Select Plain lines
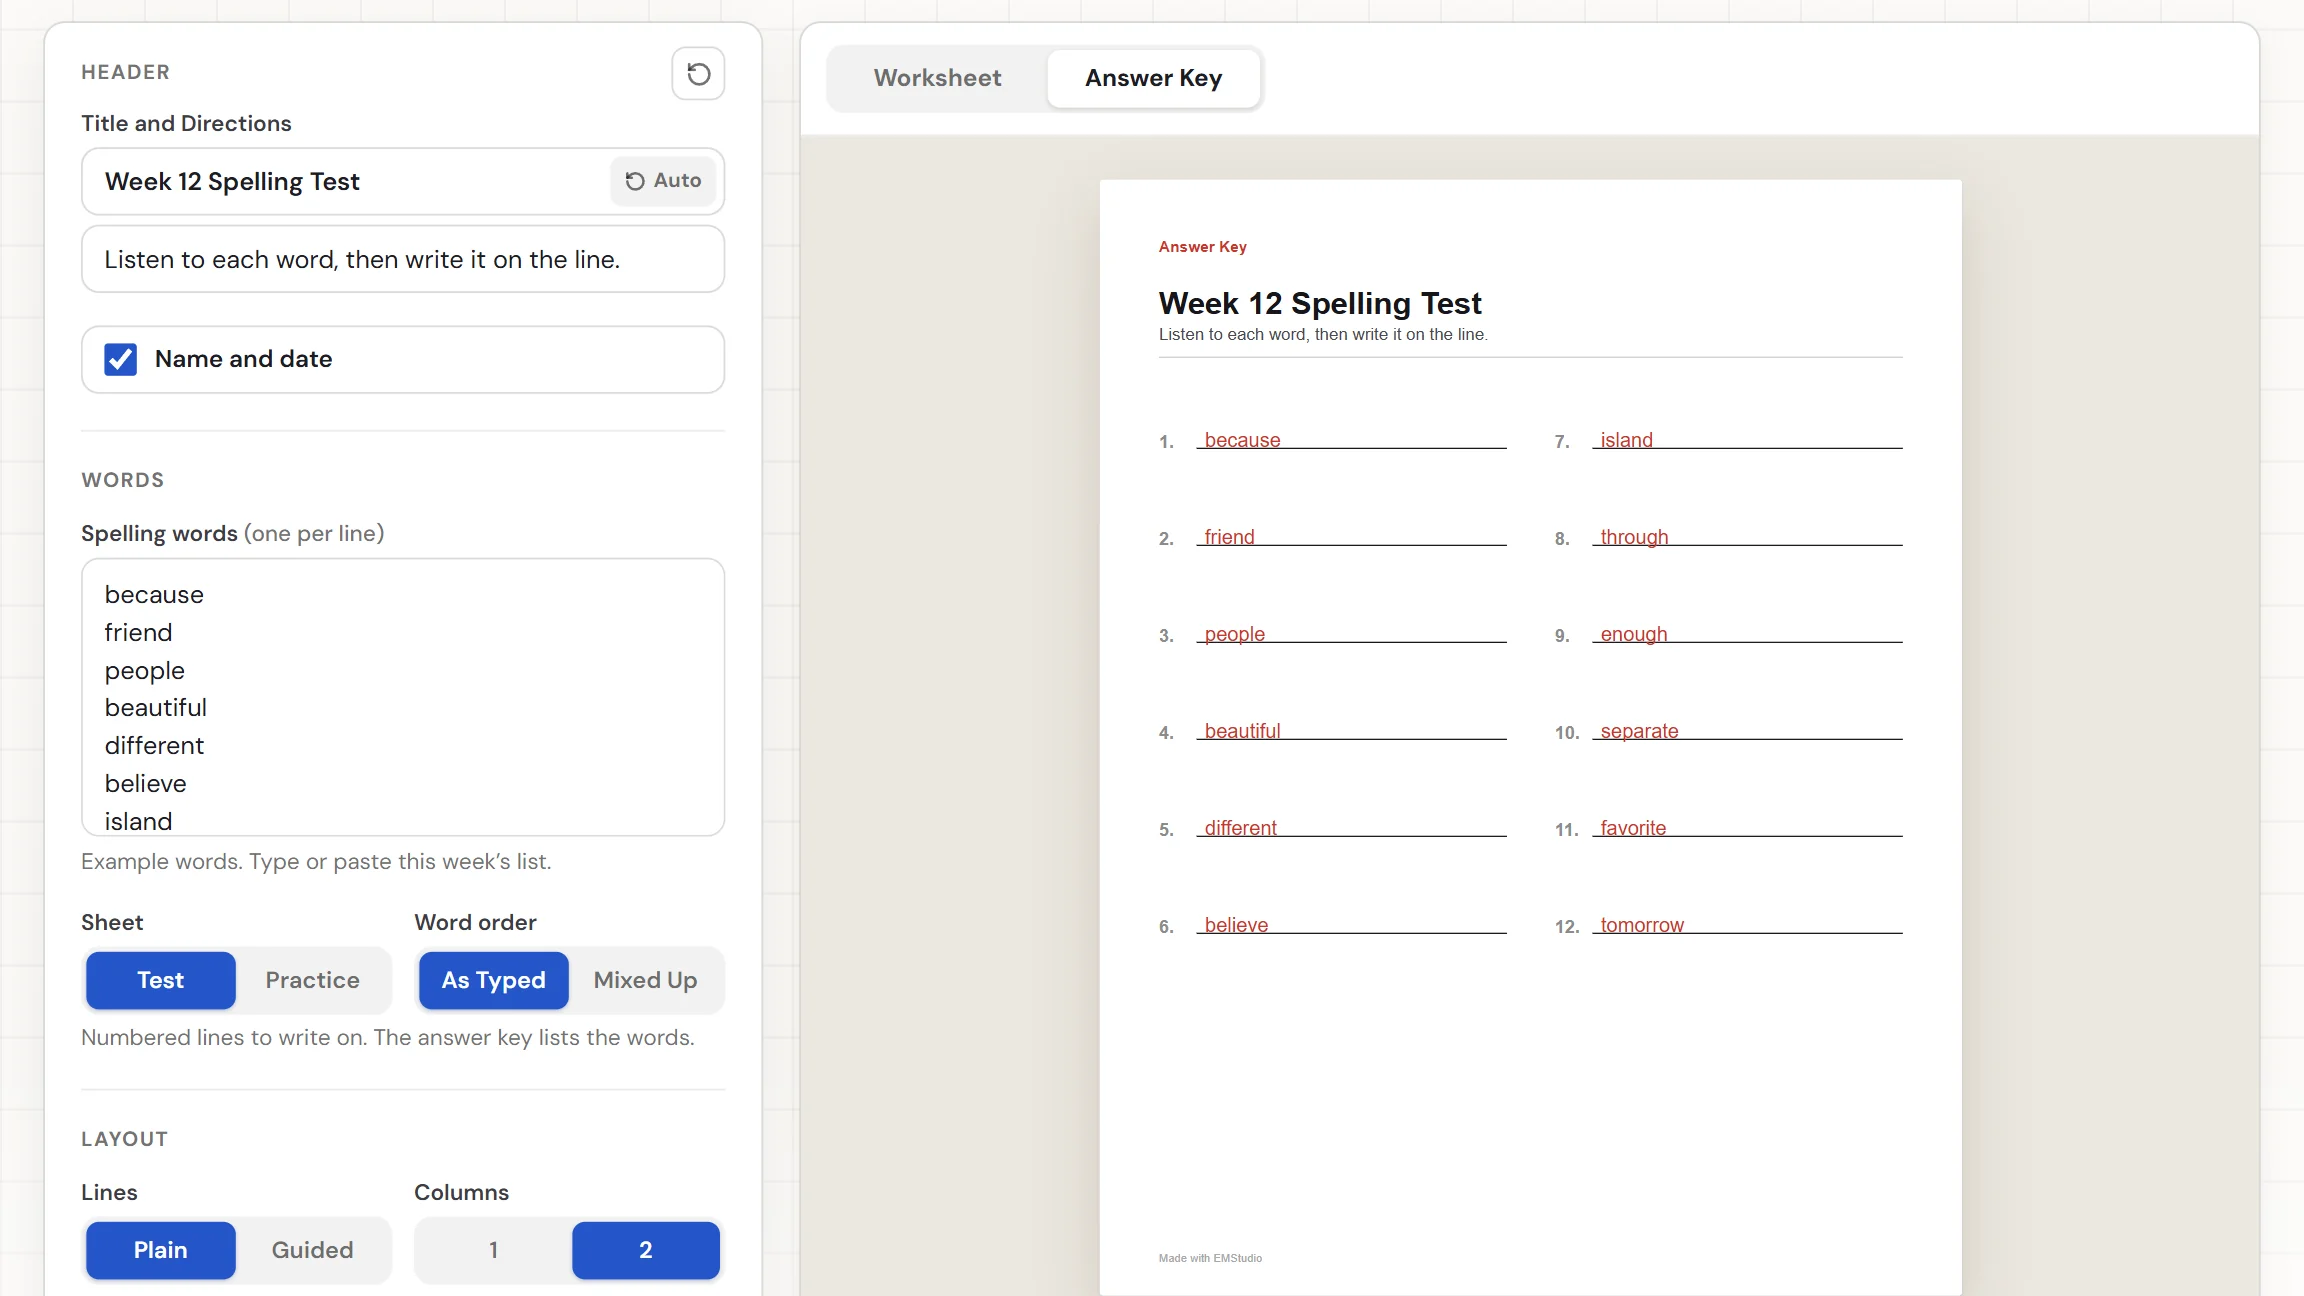This screenshot has width=2304, height=1296. (x=161, y=1250)
